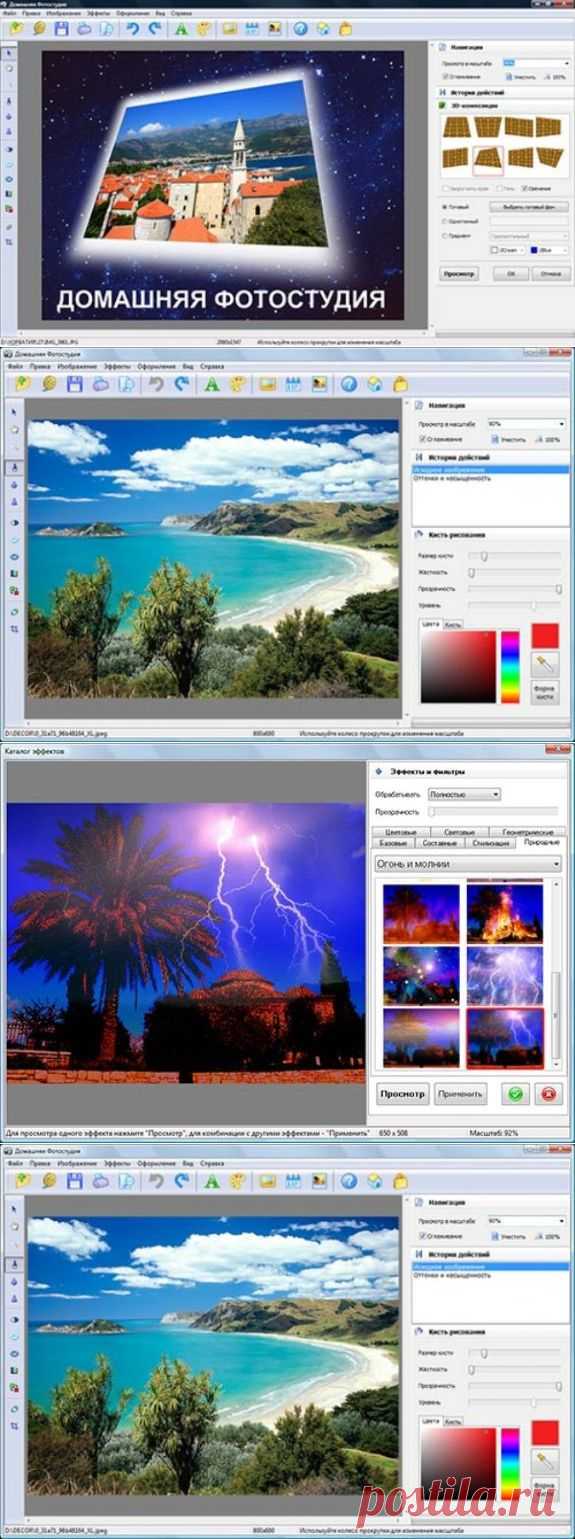
Task: Click rainbow hue strip in fully visible beach window
Action: 510,667
